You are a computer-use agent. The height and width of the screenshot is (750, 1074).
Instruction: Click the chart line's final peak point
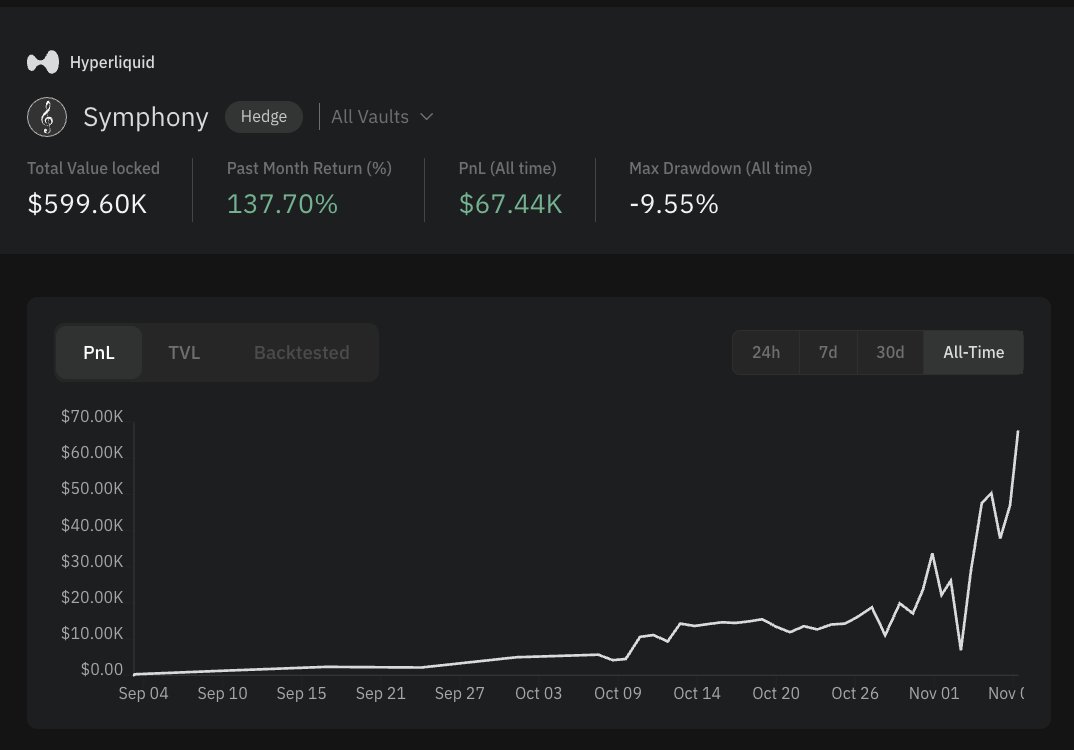[1017, 432]
